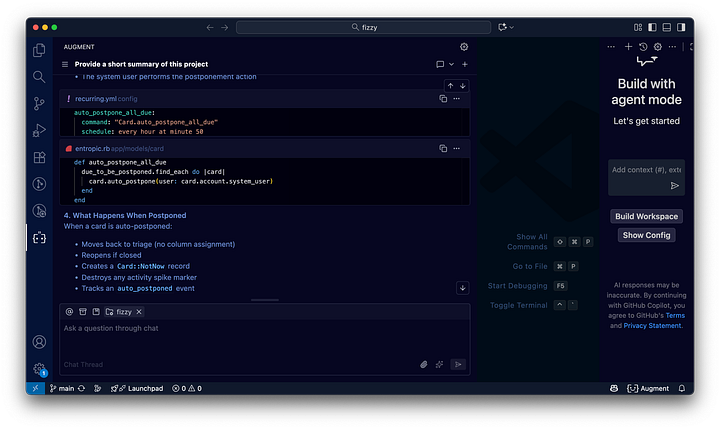Start a new Augment chat with plus
Image resolution: width=720 pixels, height=429 pixels.
465,64
